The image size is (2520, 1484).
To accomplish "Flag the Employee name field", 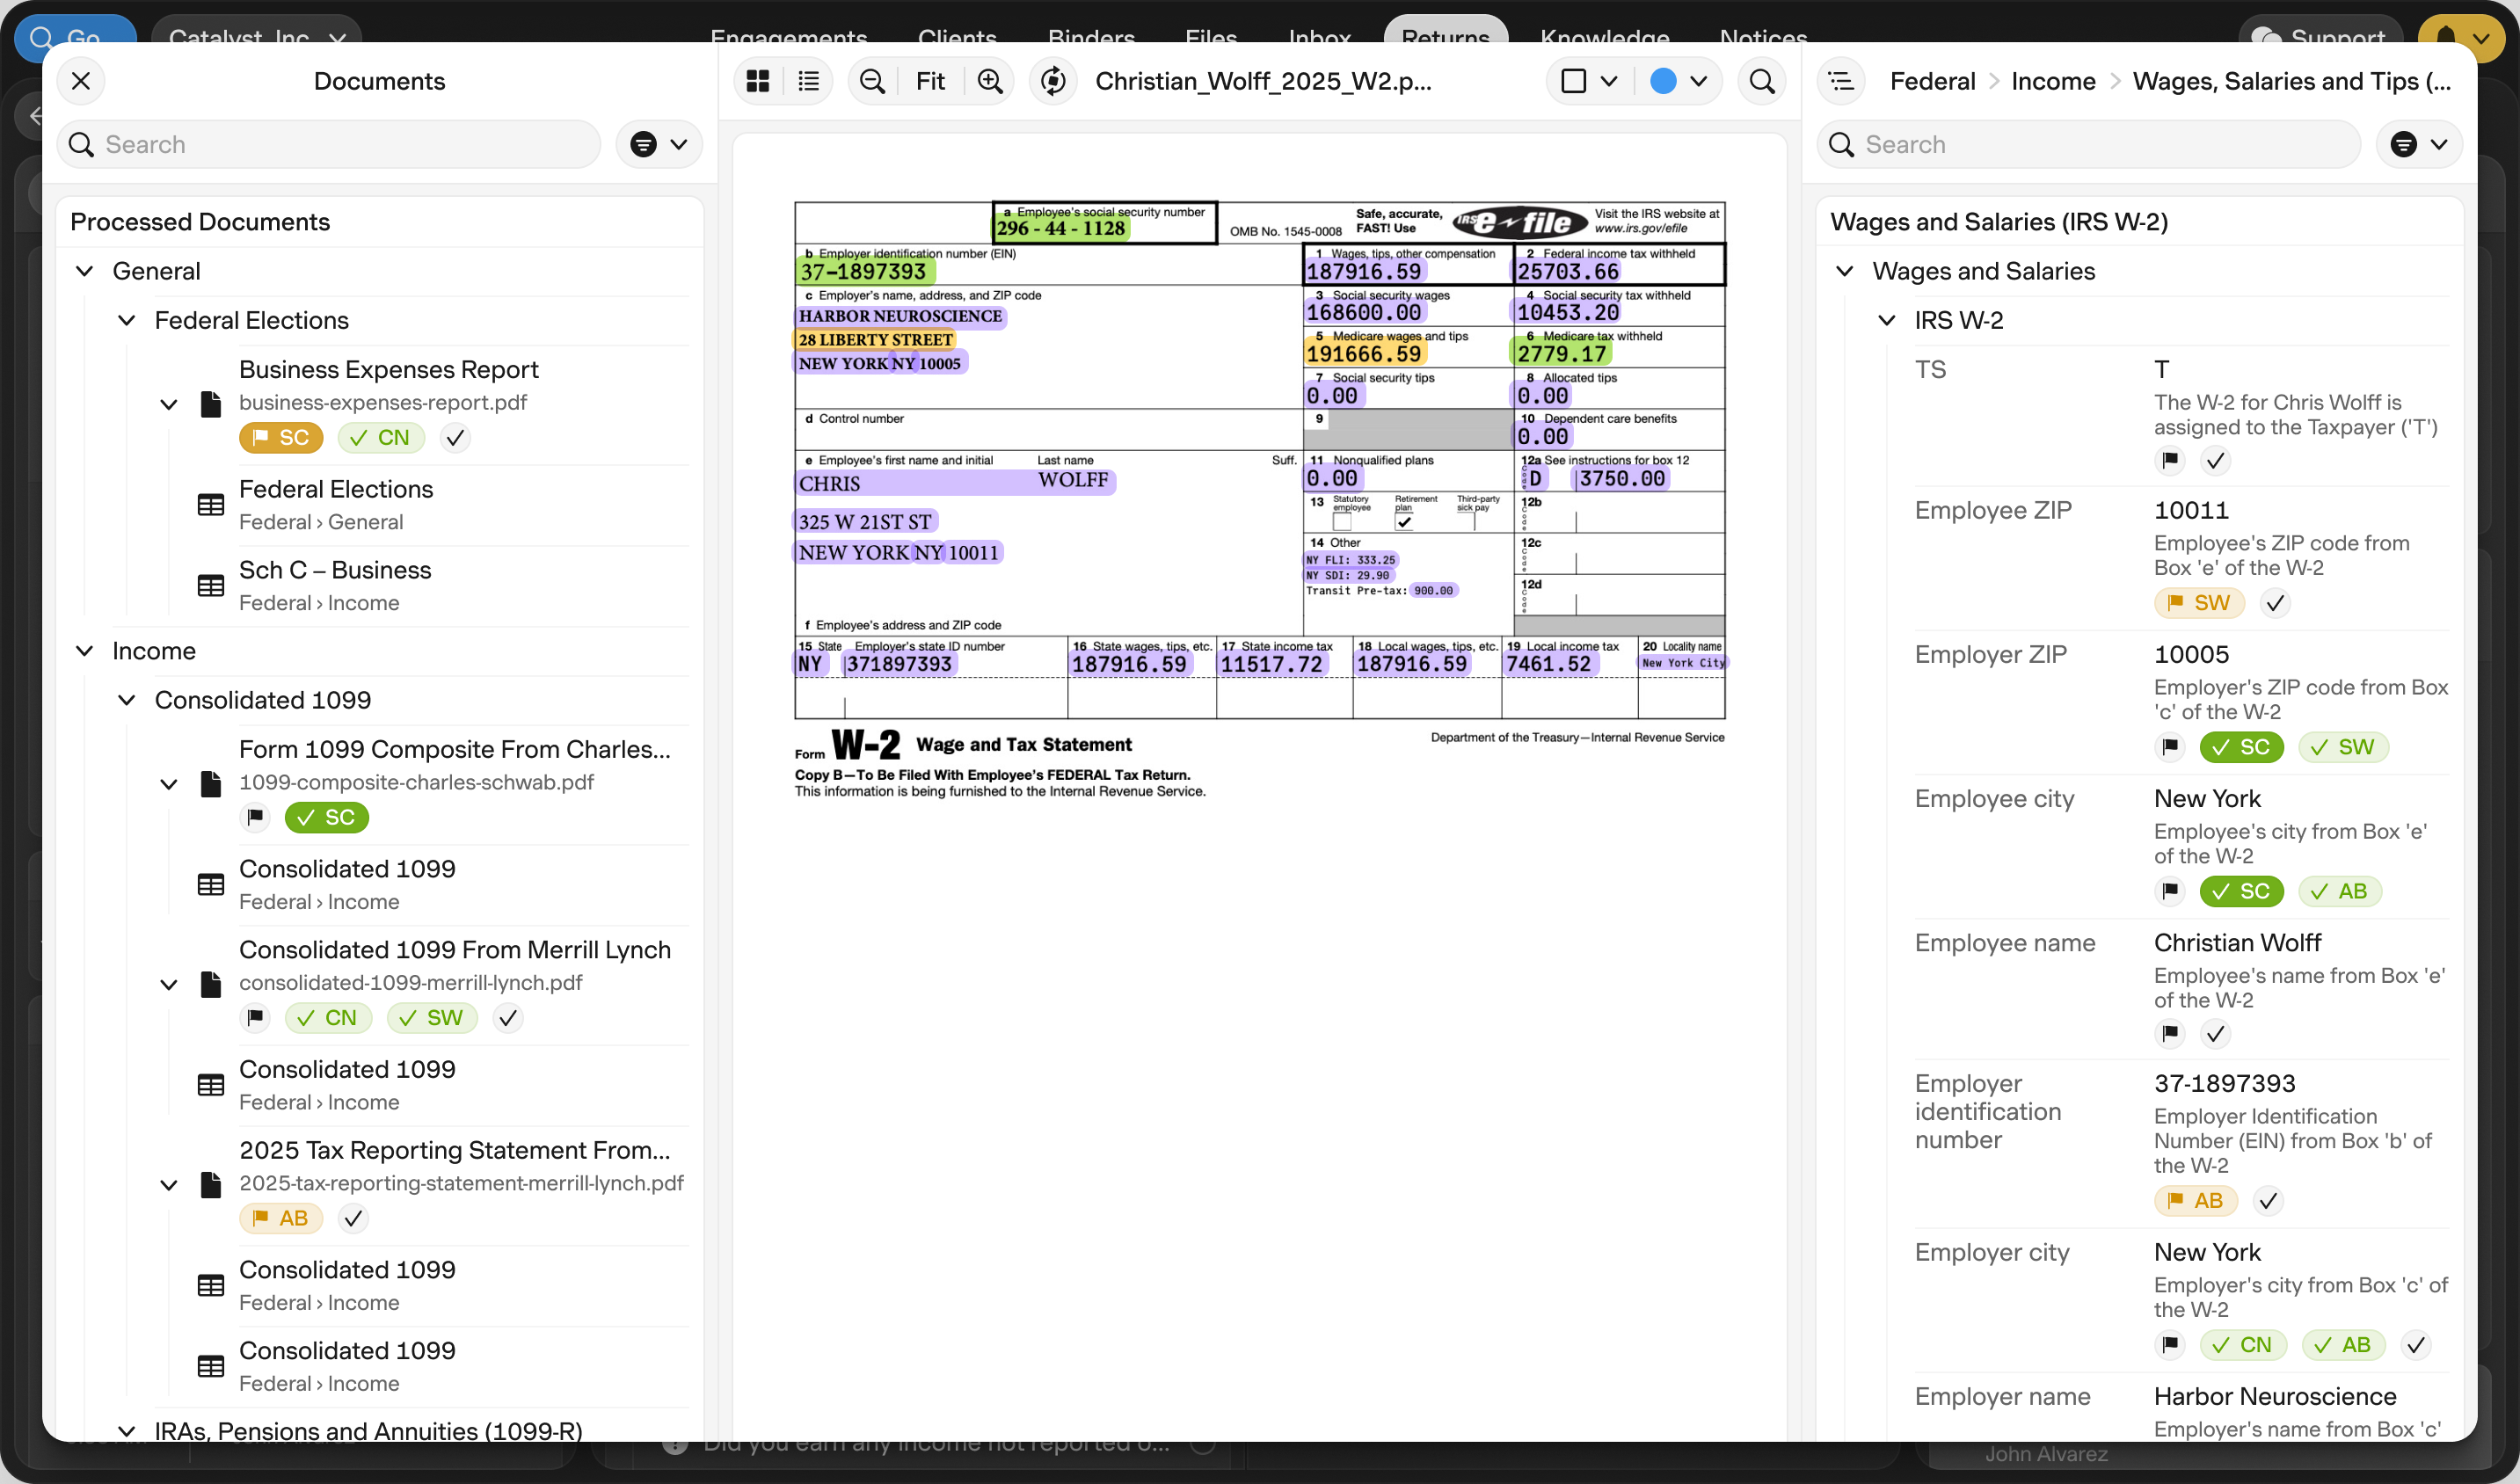I will click(x=2169, y=1033).
